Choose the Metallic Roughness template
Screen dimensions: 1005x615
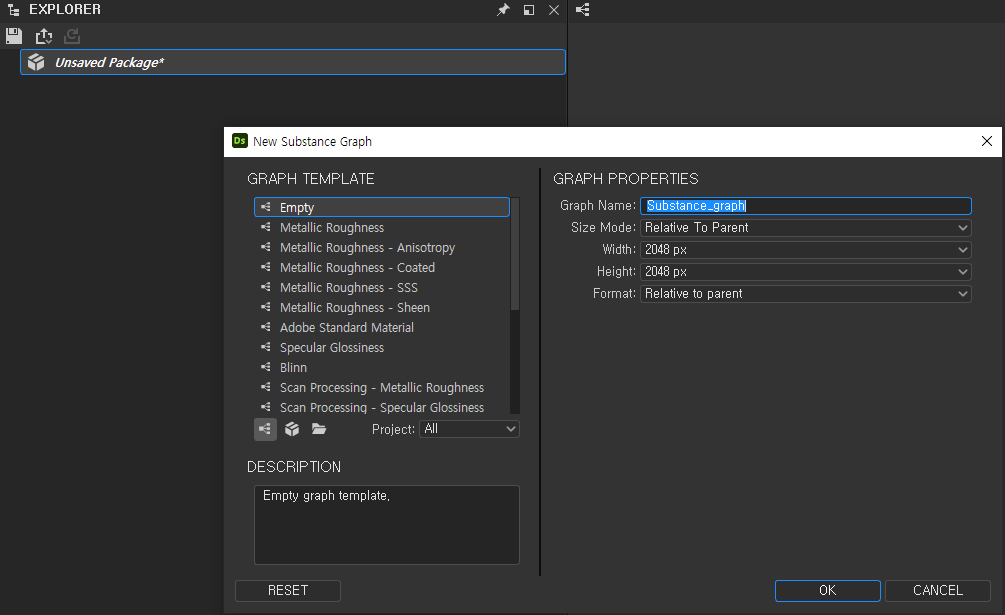pos(382,227)
